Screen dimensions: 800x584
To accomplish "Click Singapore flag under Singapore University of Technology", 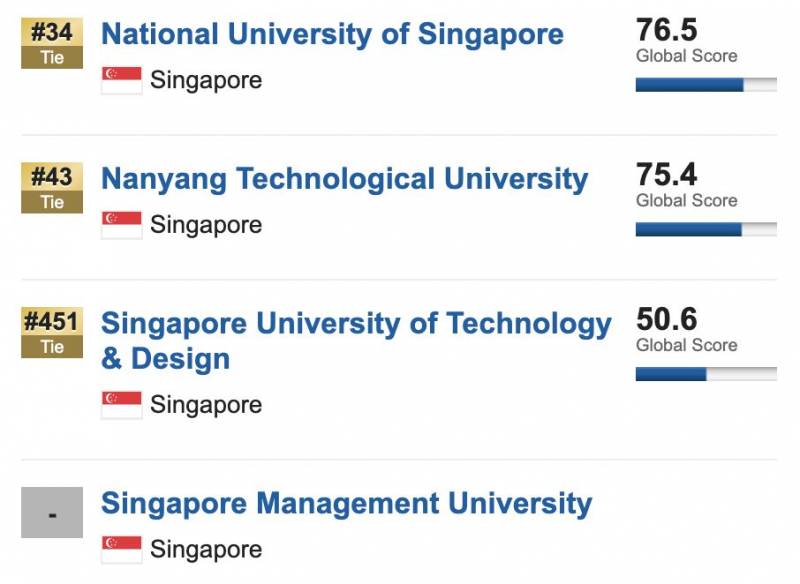I will coord(122,405).
